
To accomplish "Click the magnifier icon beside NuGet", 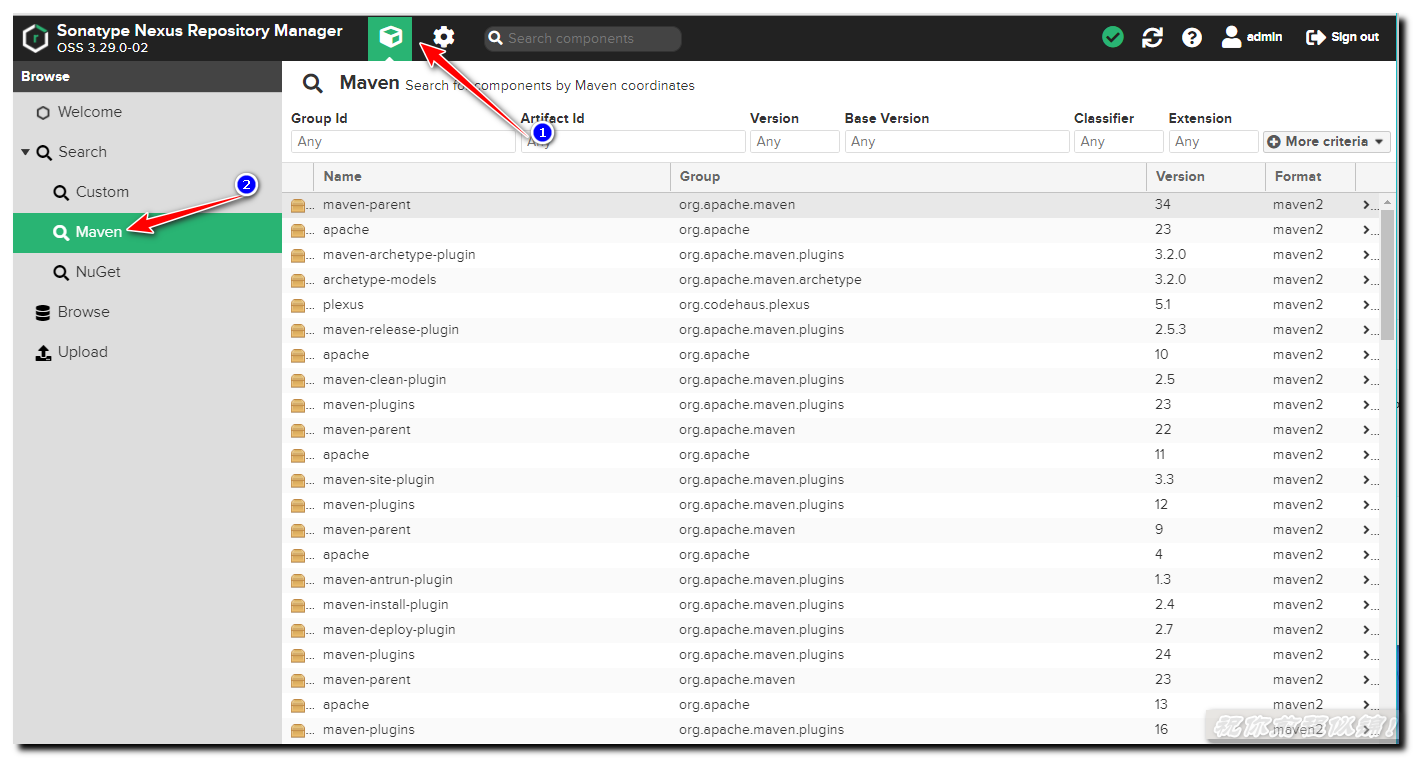I will (x=61, y=272).
